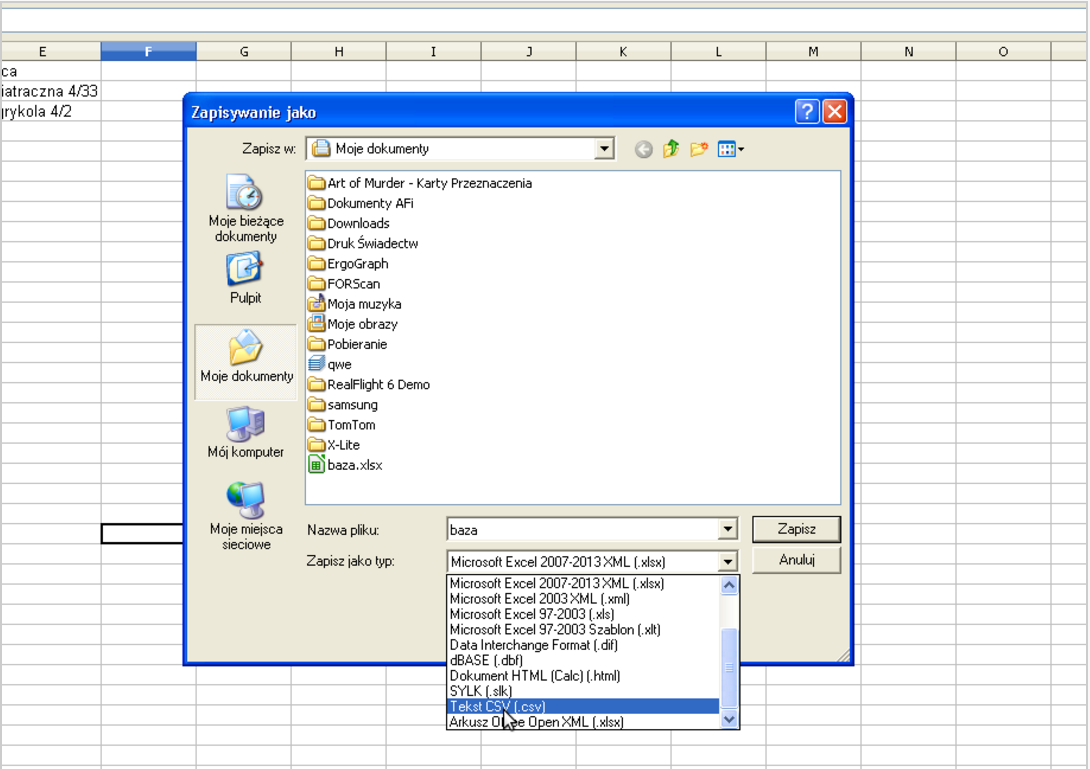
Task: Click cell containing 'iatraczna 4/33'
Action: [50, 91]
